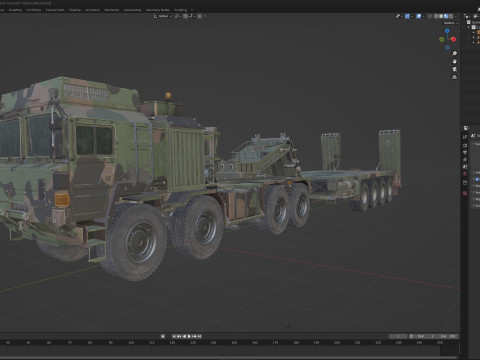
Task: Open the viewport Options dropdown
Action: [451, 23]
